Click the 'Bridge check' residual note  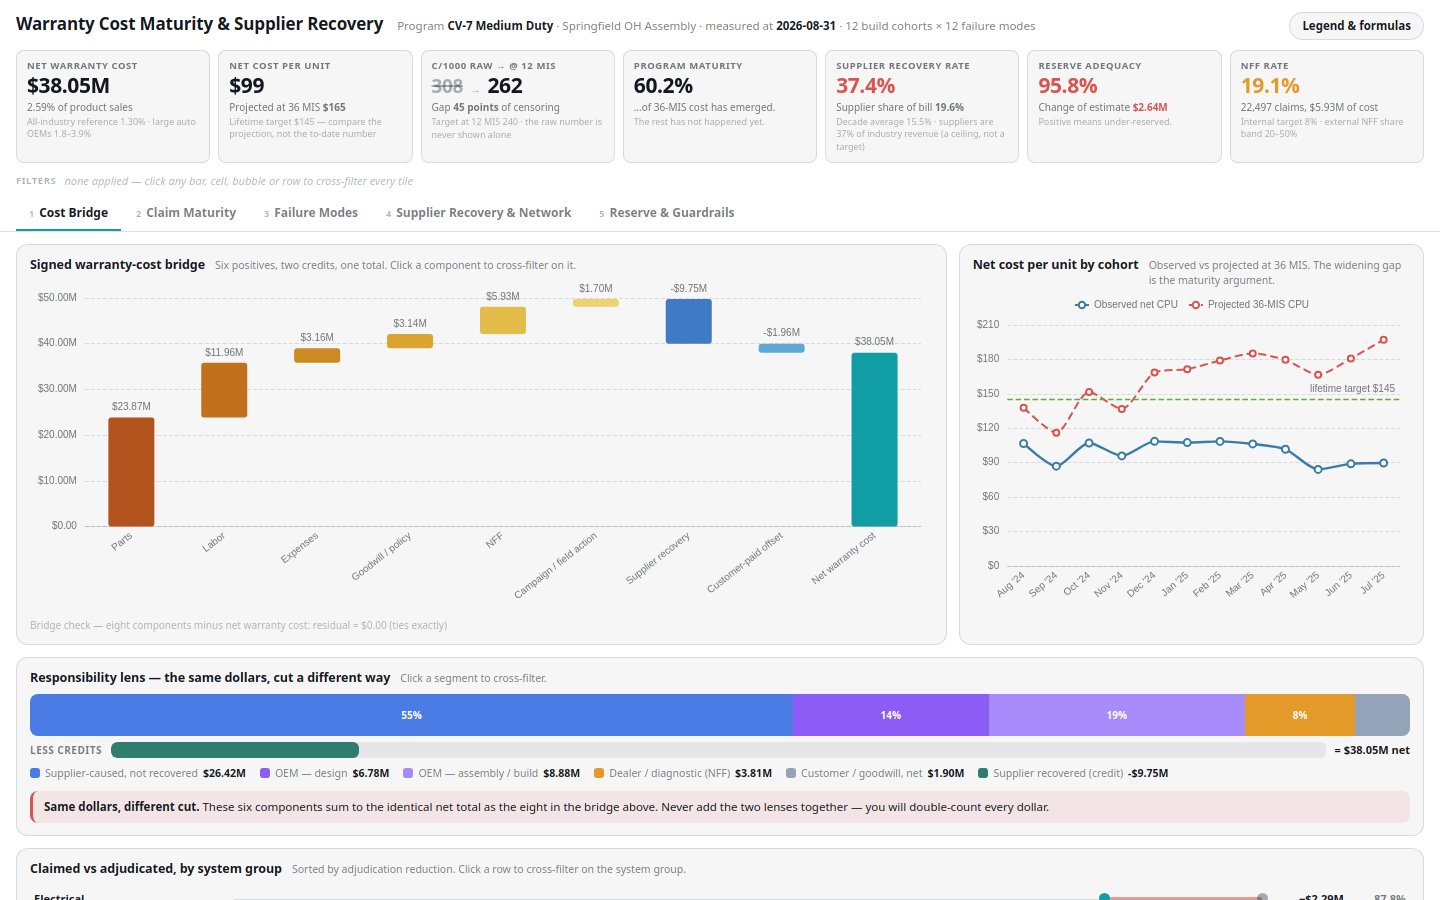click(238, 625)
